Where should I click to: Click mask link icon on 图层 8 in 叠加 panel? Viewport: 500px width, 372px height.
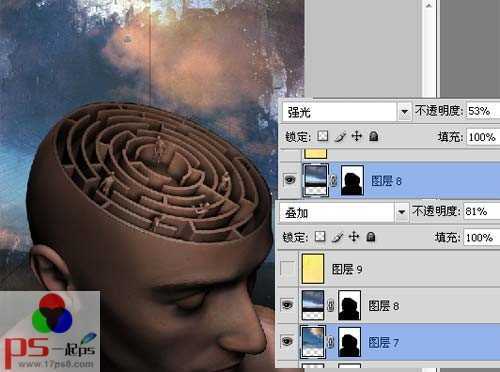pos(330,305)
